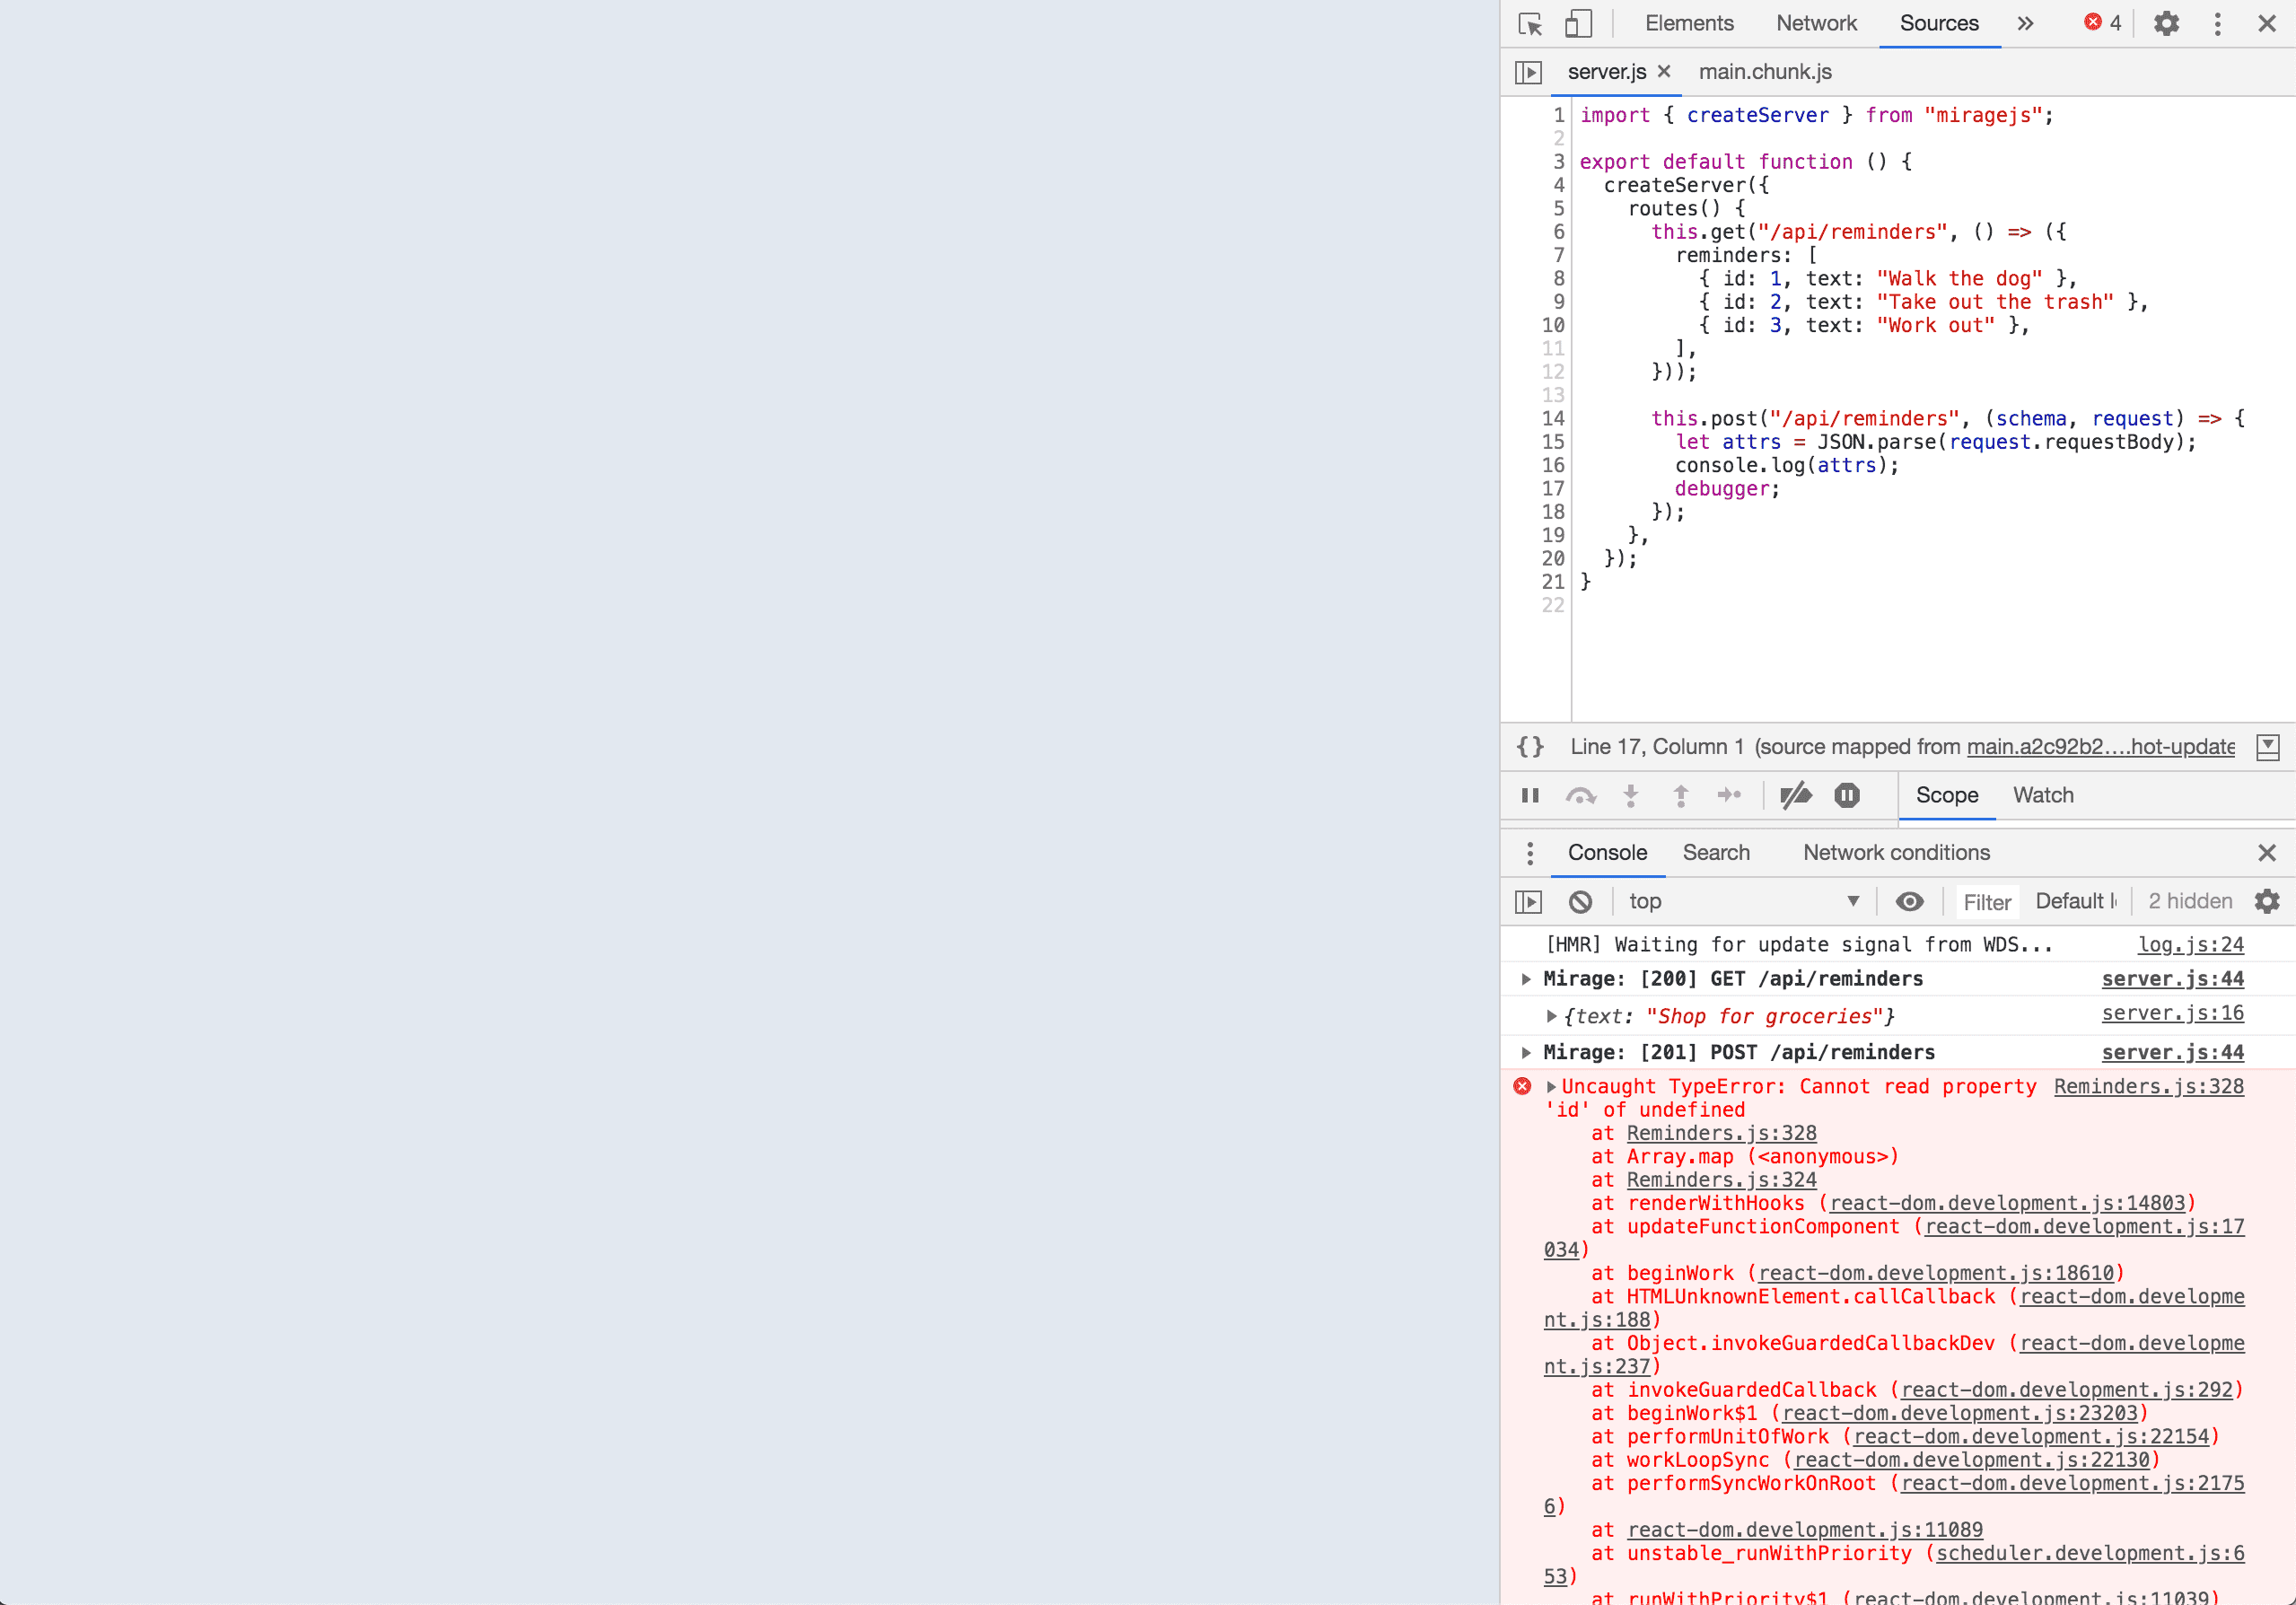Open server.js:44 link on POST row

[2172, 1052]
